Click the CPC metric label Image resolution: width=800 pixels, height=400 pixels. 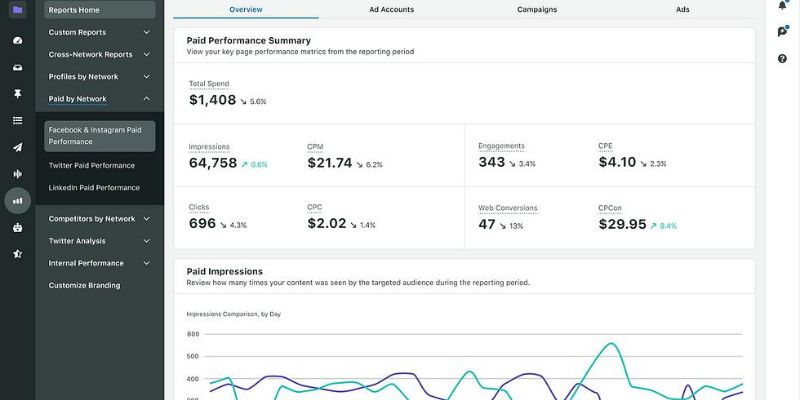click(x=315, y=207)
